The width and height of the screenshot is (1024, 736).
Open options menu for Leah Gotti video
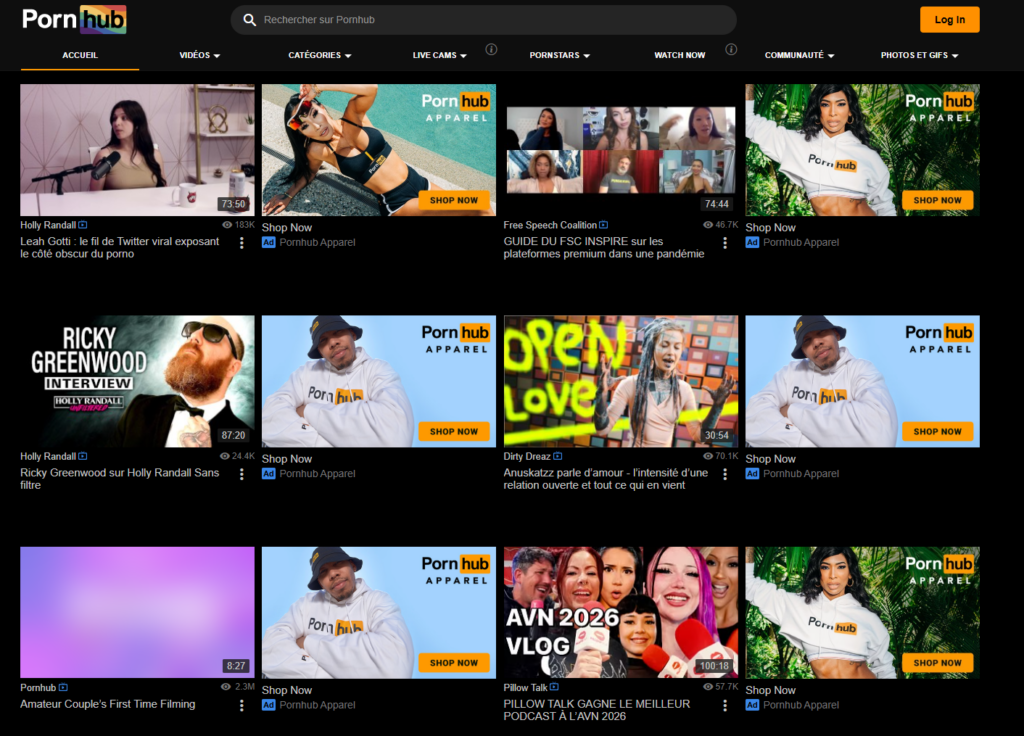click(x=242, y=243)
